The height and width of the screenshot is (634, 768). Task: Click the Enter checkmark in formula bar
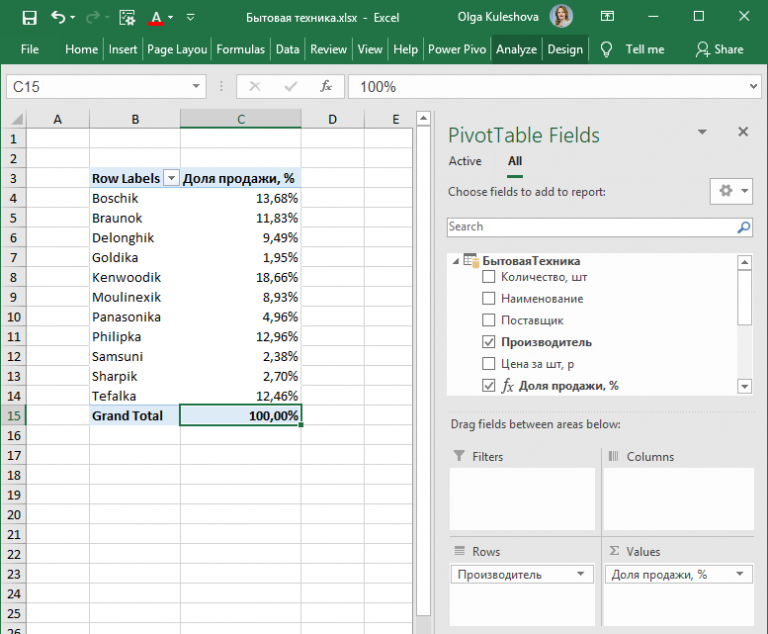point(290,87)
